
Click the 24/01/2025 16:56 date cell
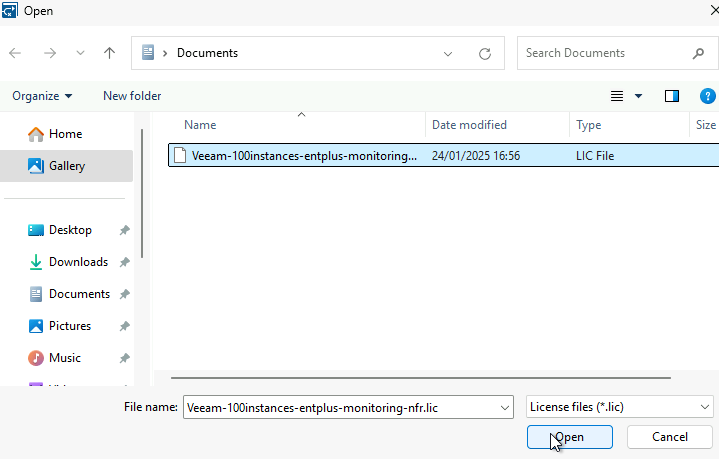pyautogui.click(x=476, y=156)
